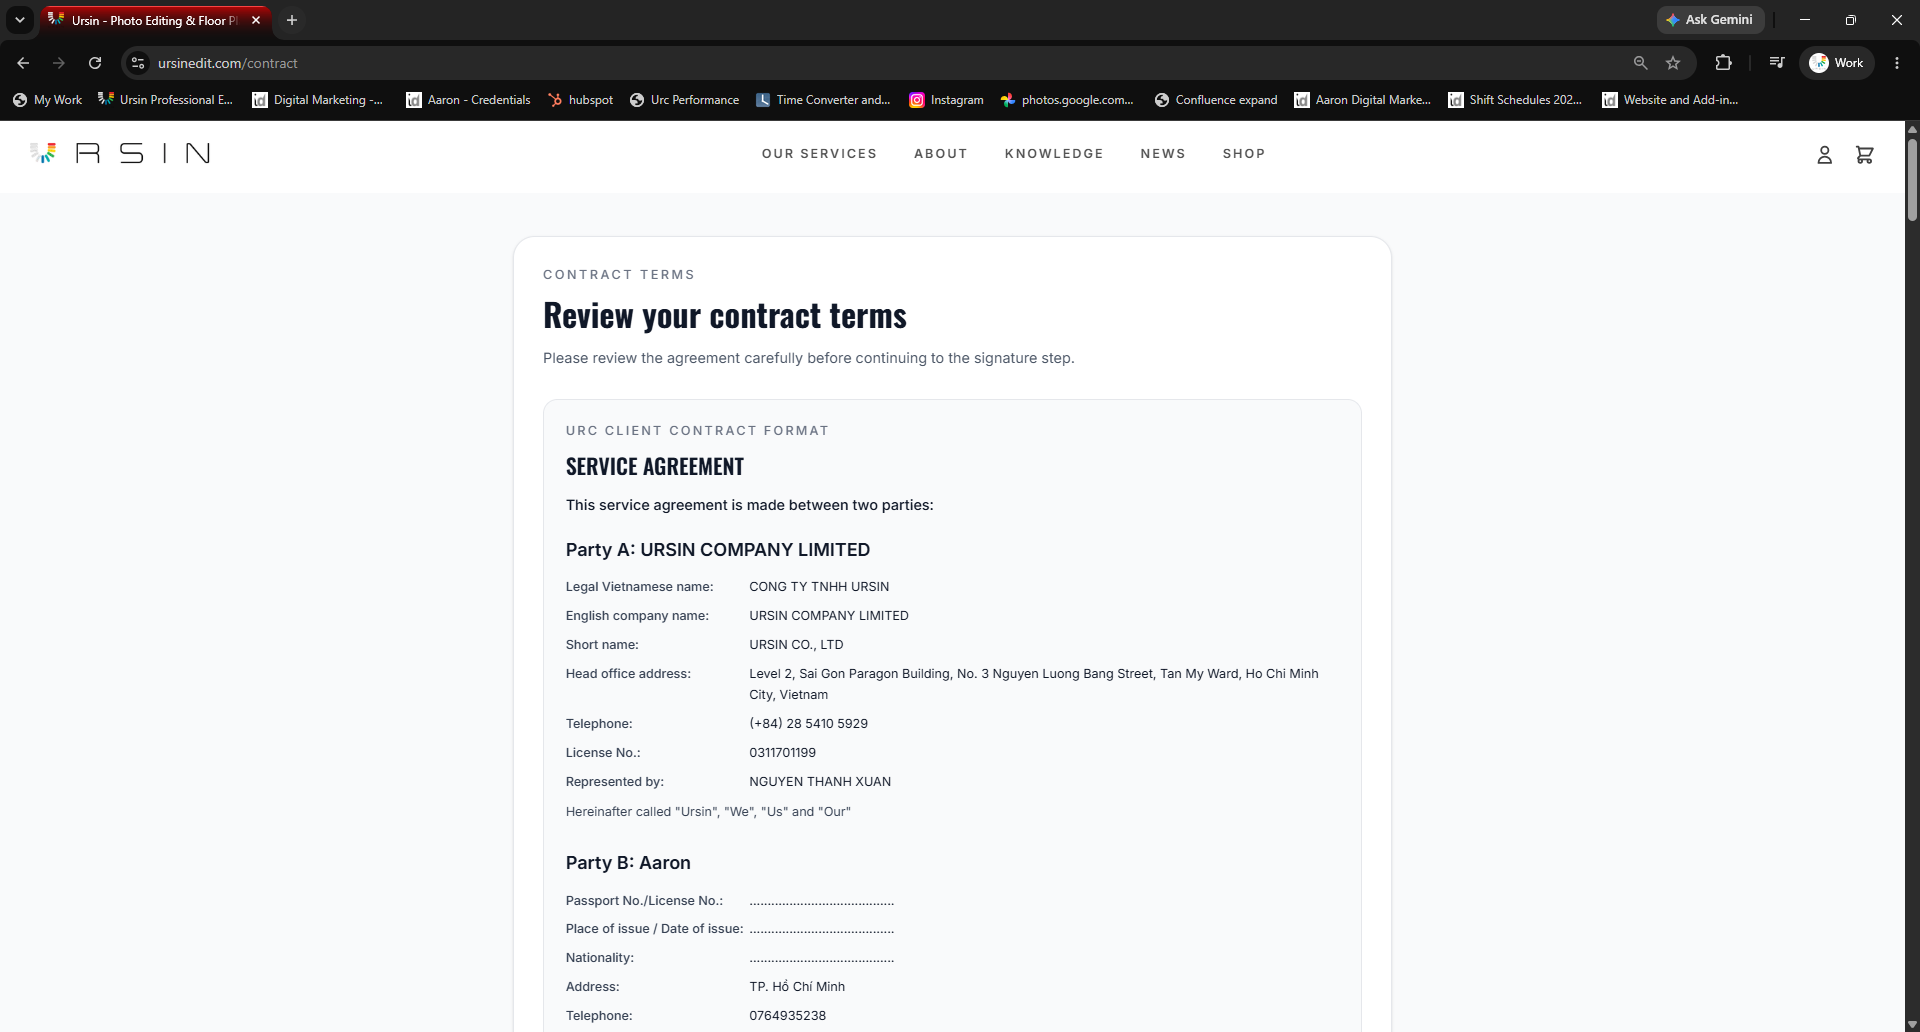The height and width of the screenshot is (1032, 1920).
Task: Click the 'Nationality:' label
Action: (600, 958)
